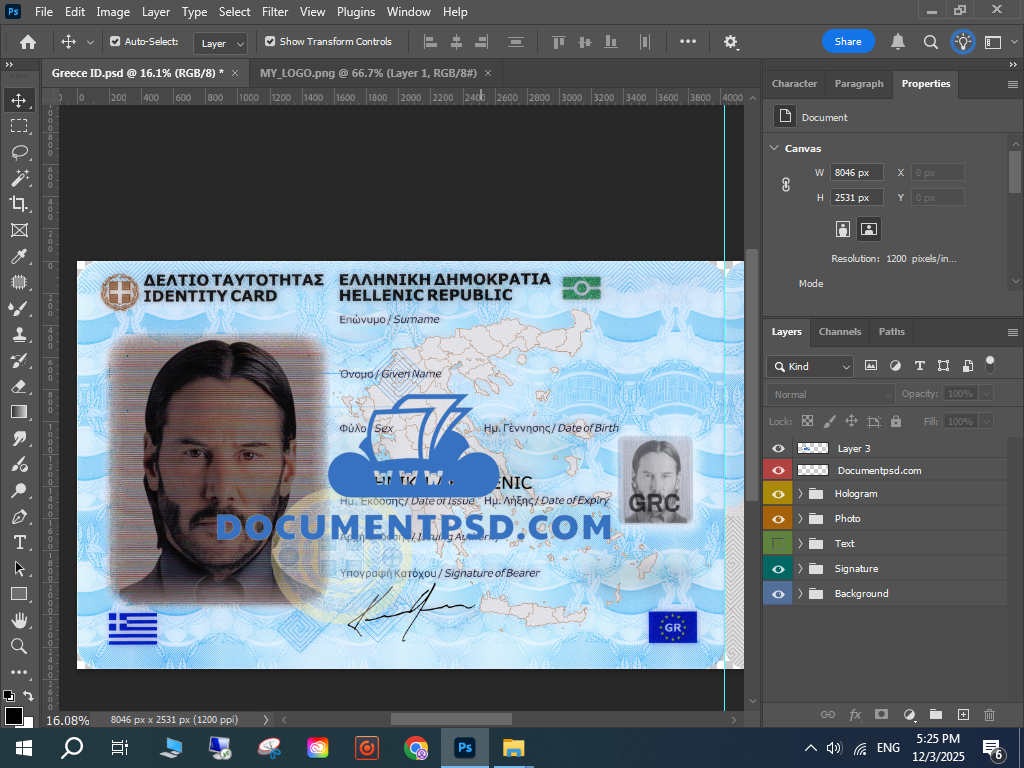Image resolution: width=1024 pixels, height=768 pixels.
Task: Click the Share button
Action: tap(848, 42)
